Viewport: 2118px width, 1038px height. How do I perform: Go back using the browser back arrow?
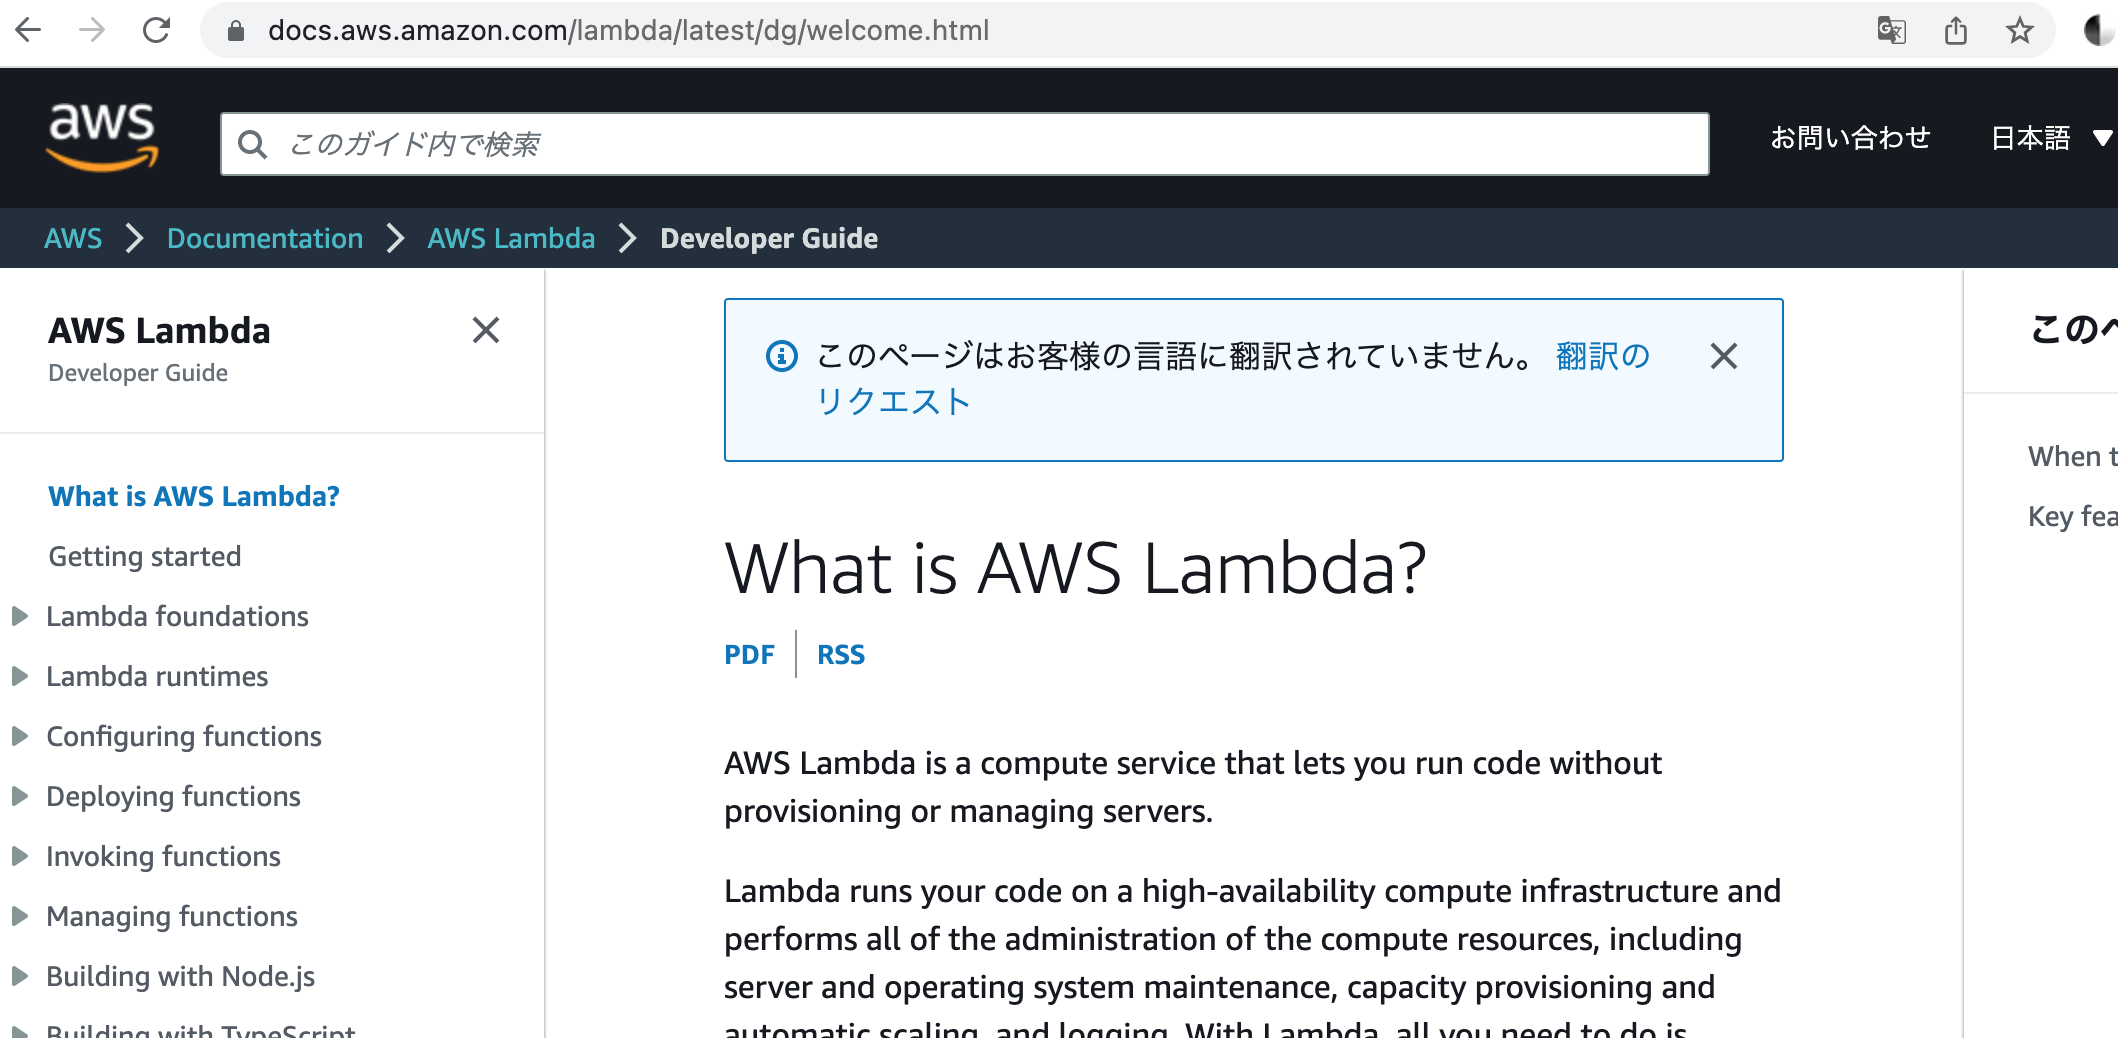click(x=29, y=30)
